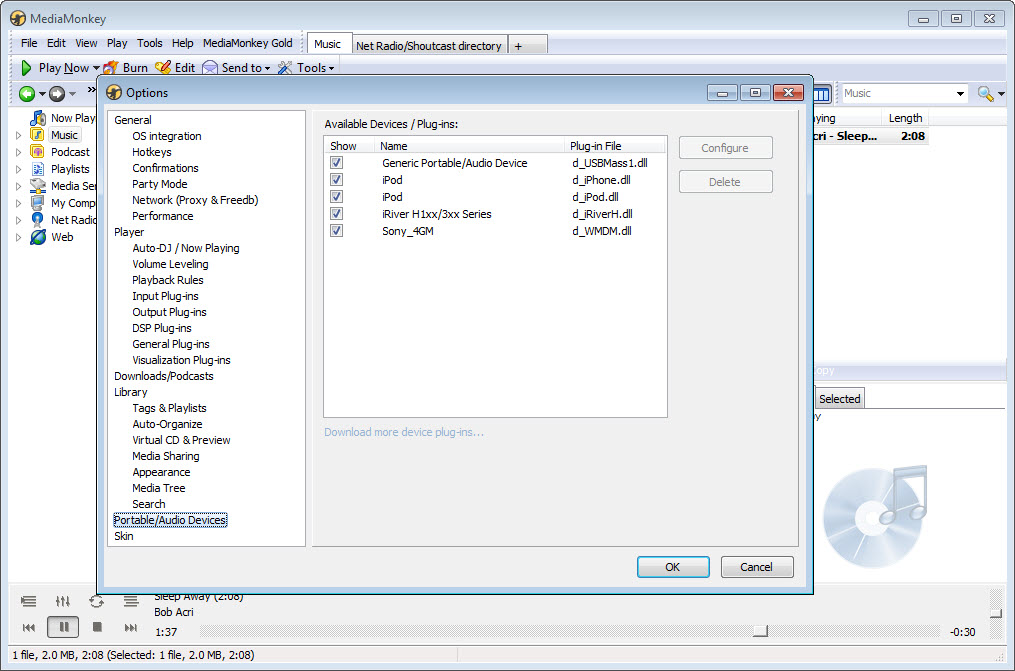Open the MediaMonkey Gold menu
1015x671 pixels.
pyautogui.click(x=247, y=43)
